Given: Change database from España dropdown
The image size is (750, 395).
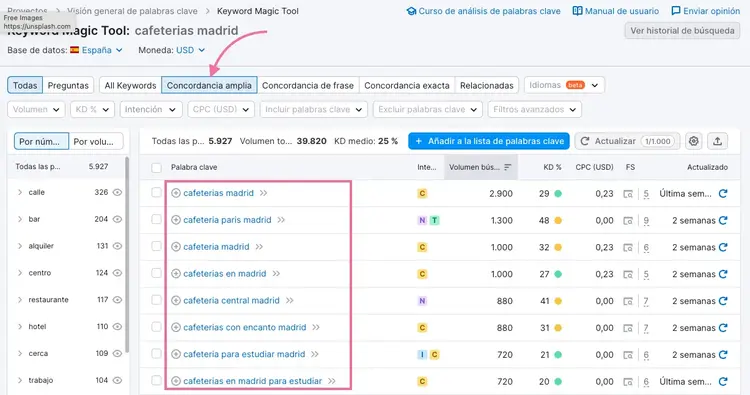Looking at the screenshot, I should tap(97, 50).
